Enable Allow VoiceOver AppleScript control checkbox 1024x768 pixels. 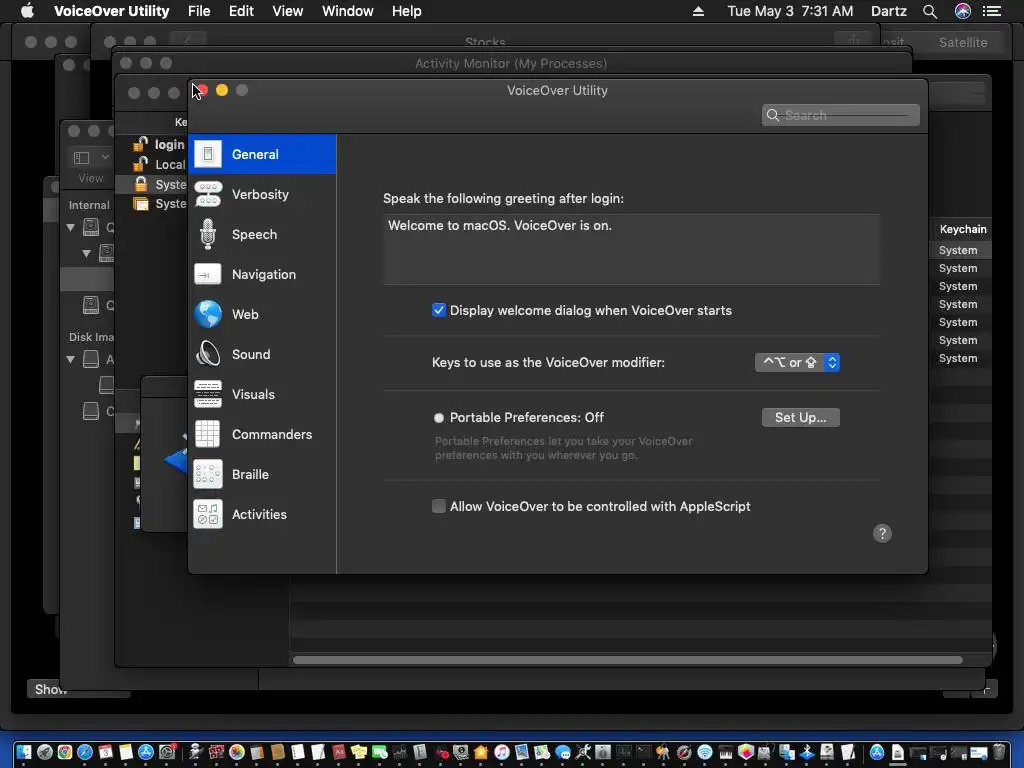439,506
